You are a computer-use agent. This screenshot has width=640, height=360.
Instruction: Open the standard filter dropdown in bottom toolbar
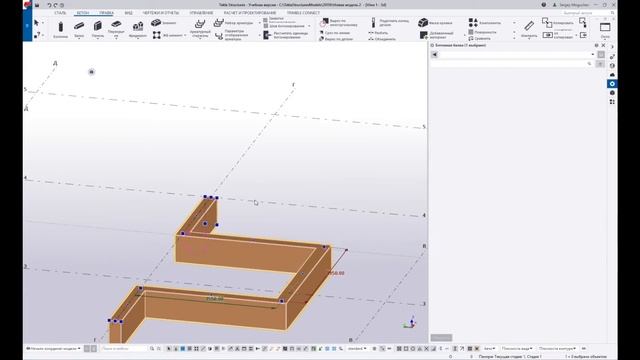coord(357,349)
